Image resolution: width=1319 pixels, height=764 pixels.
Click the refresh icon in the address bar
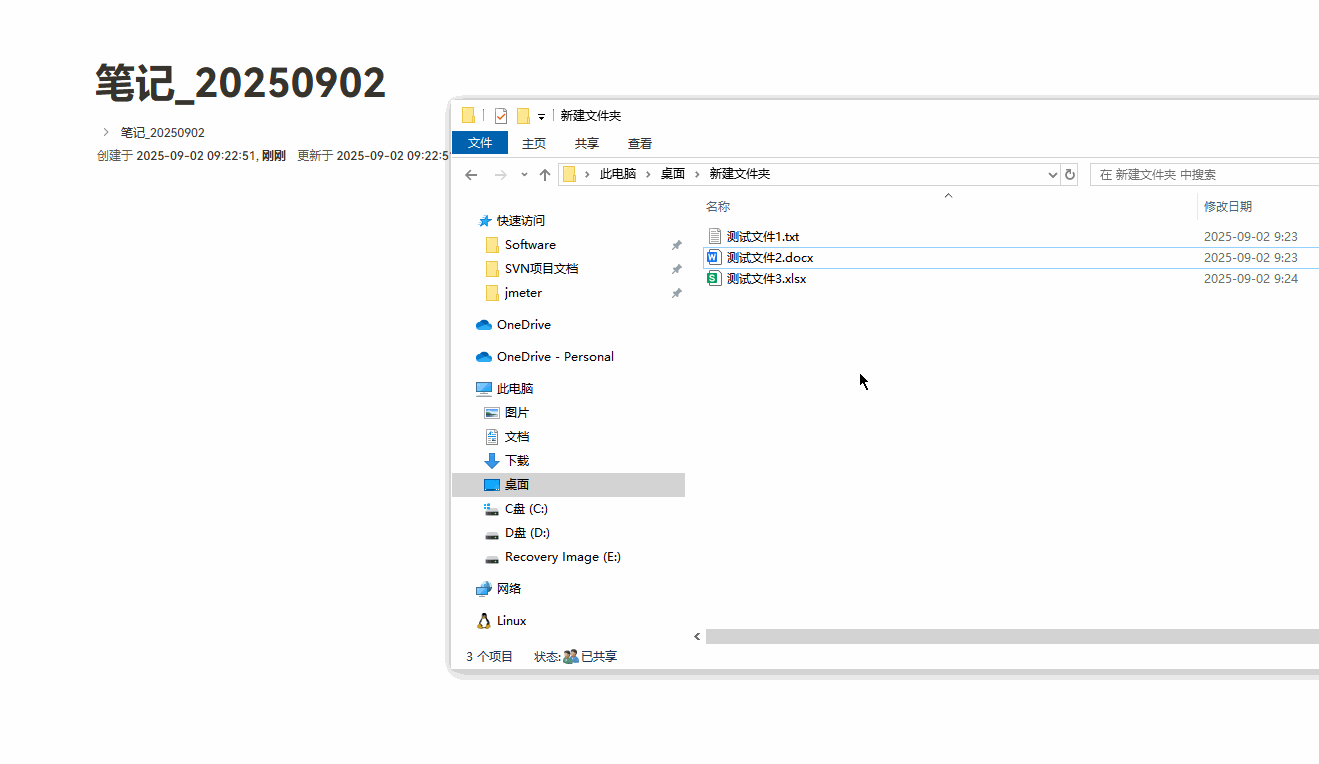pos(1069,174)
